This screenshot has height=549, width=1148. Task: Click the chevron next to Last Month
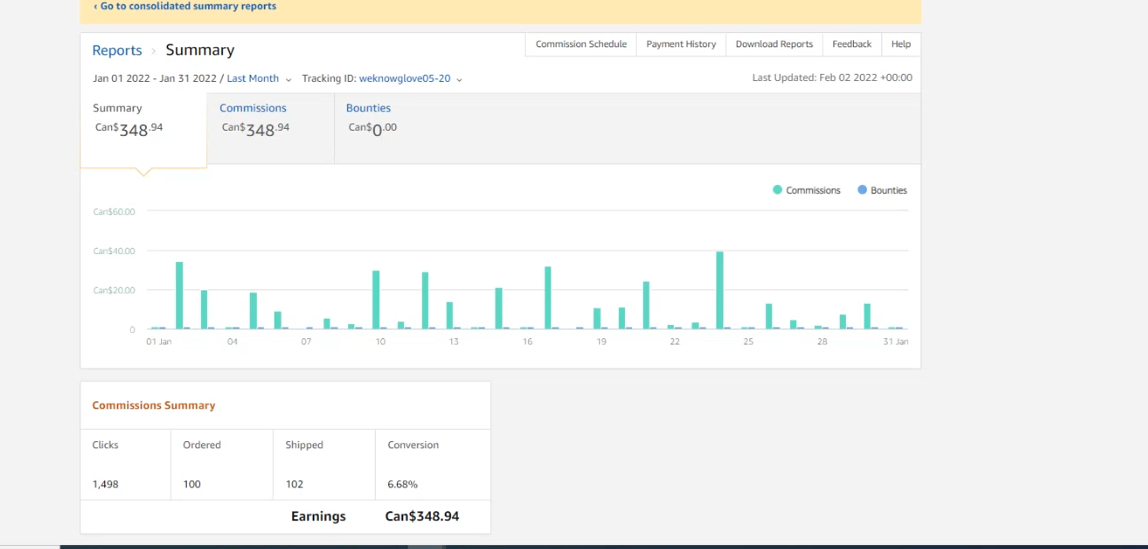coord(288,79)
